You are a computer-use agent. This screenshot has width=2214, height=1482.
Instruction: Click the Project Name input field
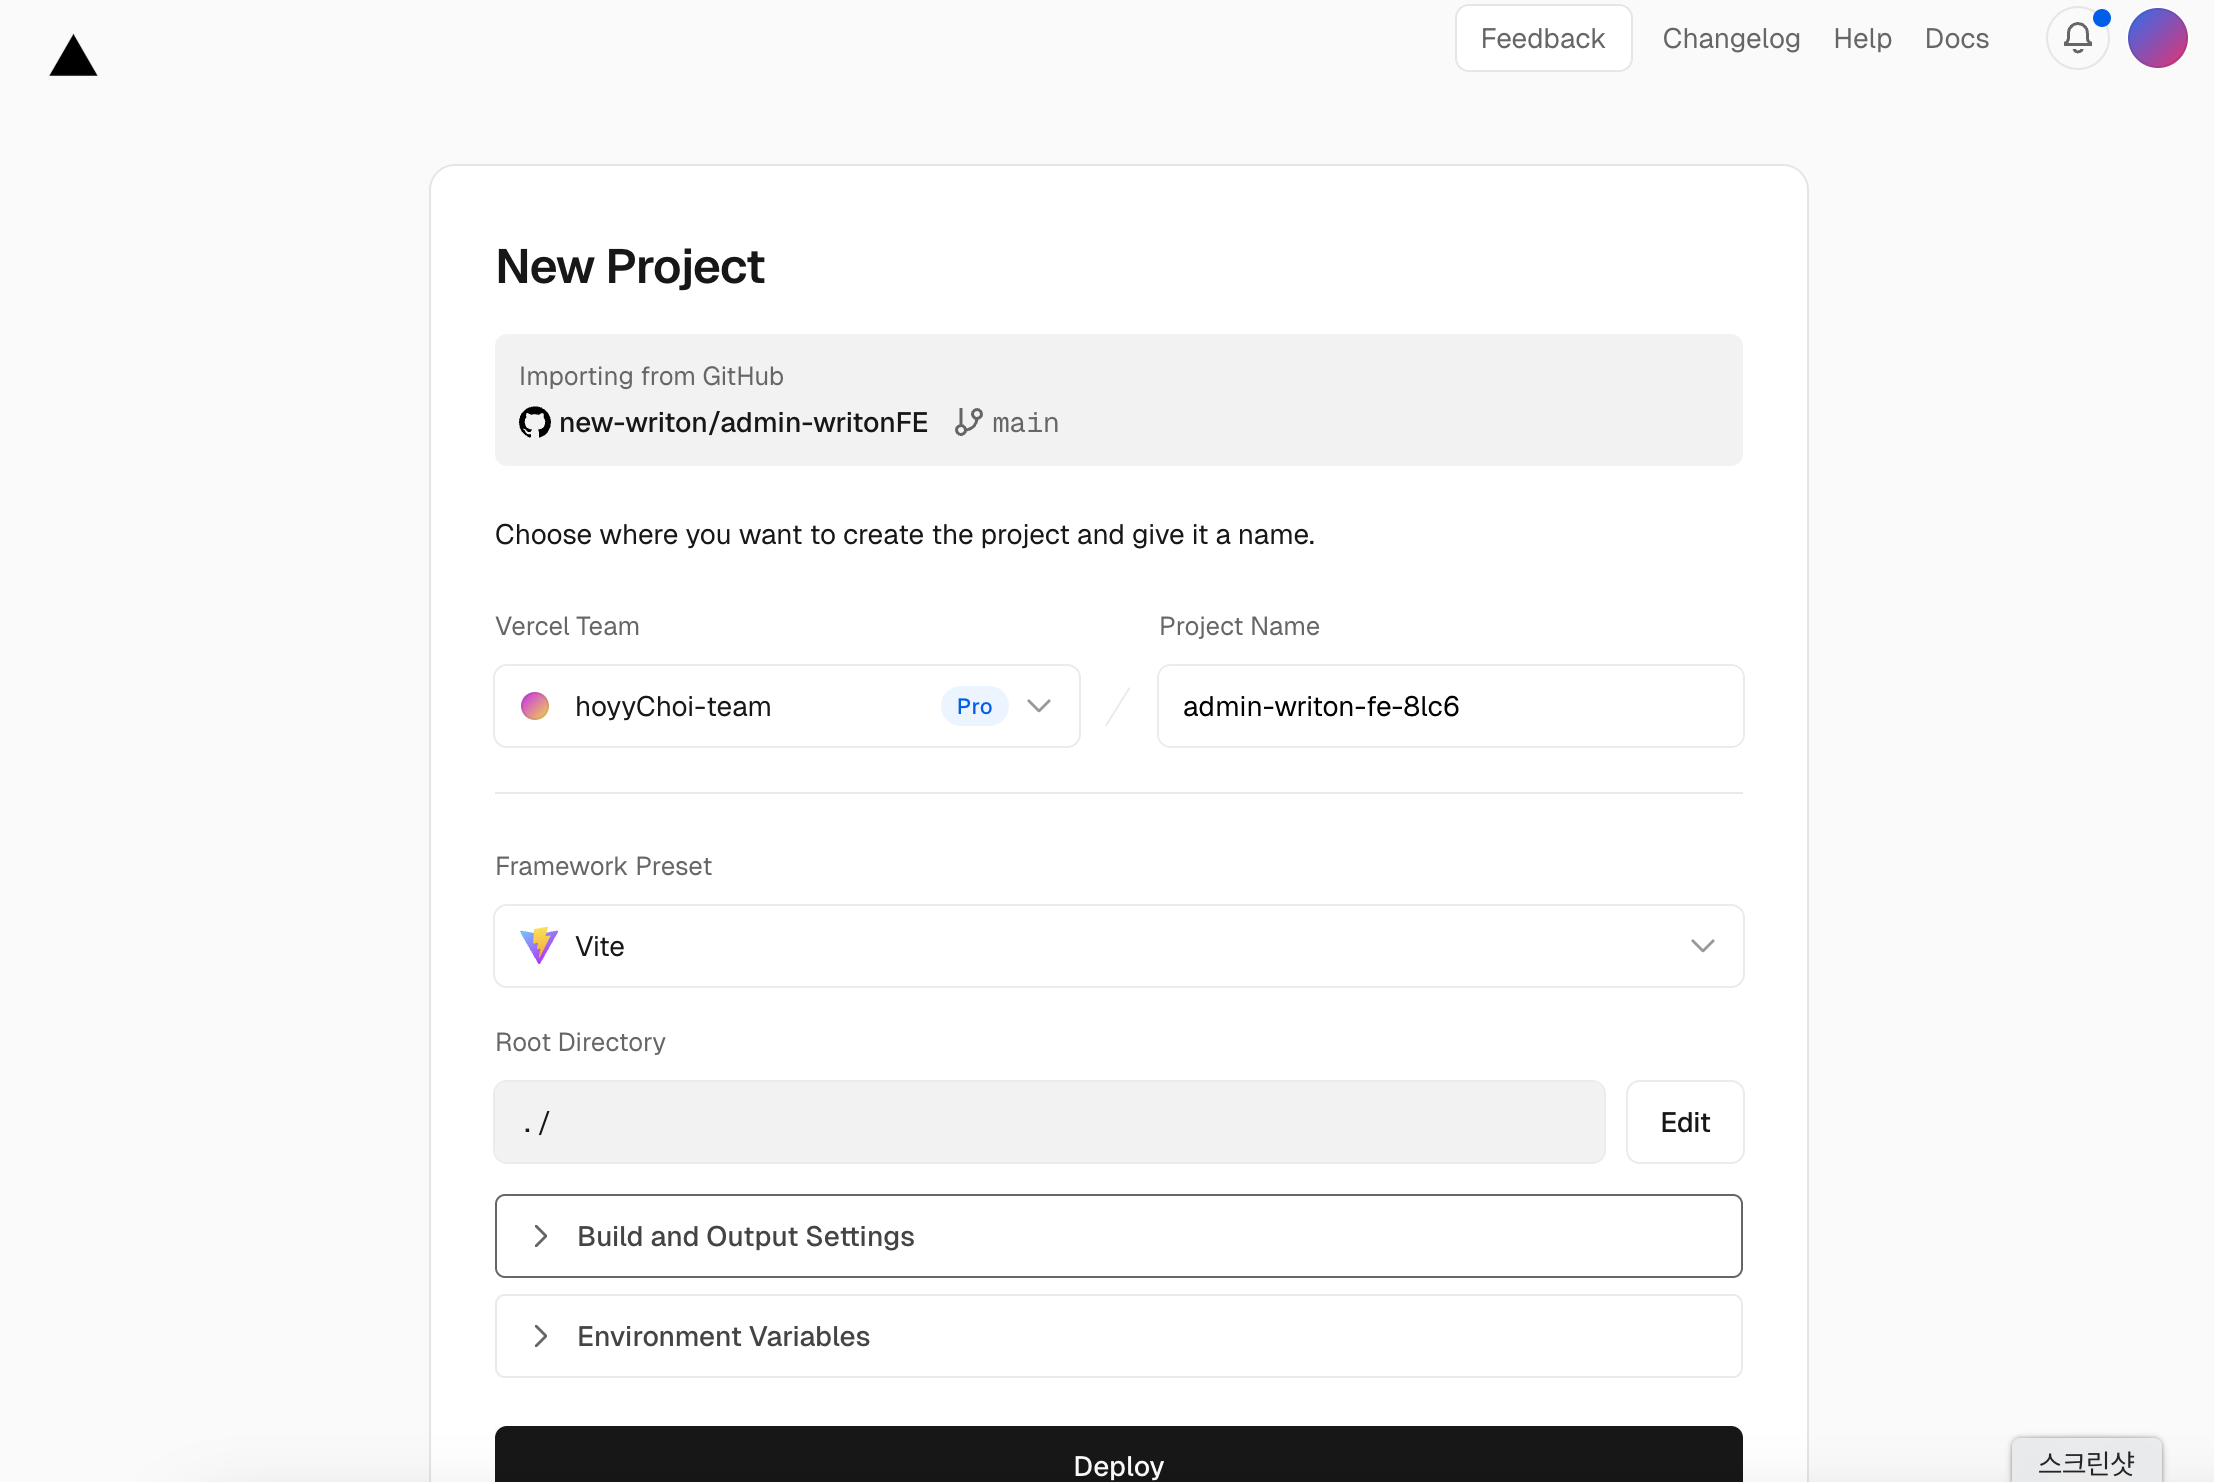pos(1451,706)
